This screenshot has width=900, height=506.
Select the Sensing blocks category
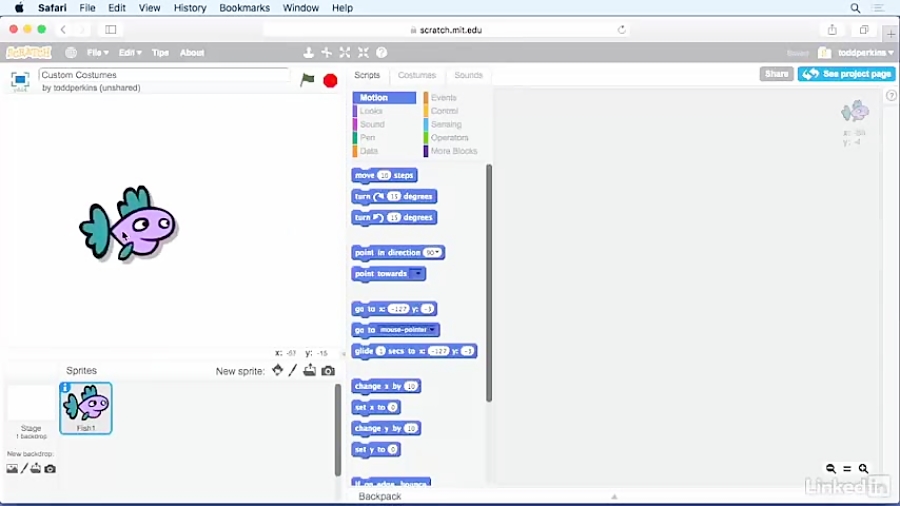pyautogui.click(x=445, y=124)
